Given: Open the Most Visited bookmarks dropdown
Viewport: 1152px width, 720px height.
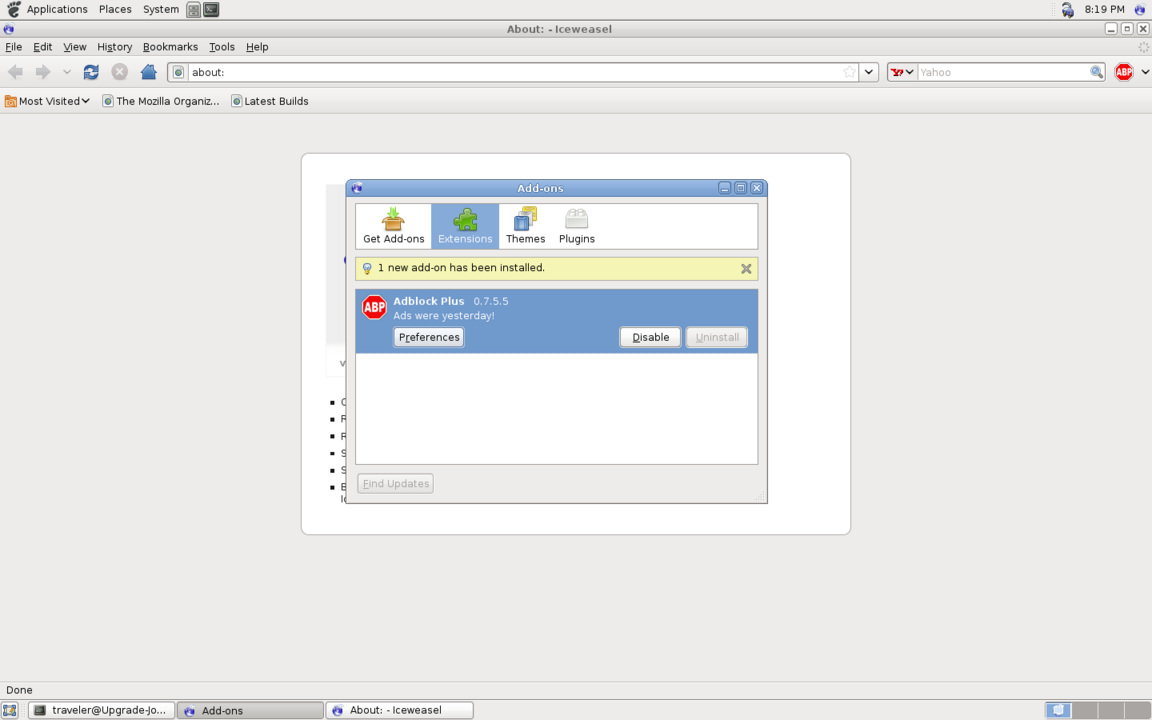Looking at the screenshot, I should point(48,101).
